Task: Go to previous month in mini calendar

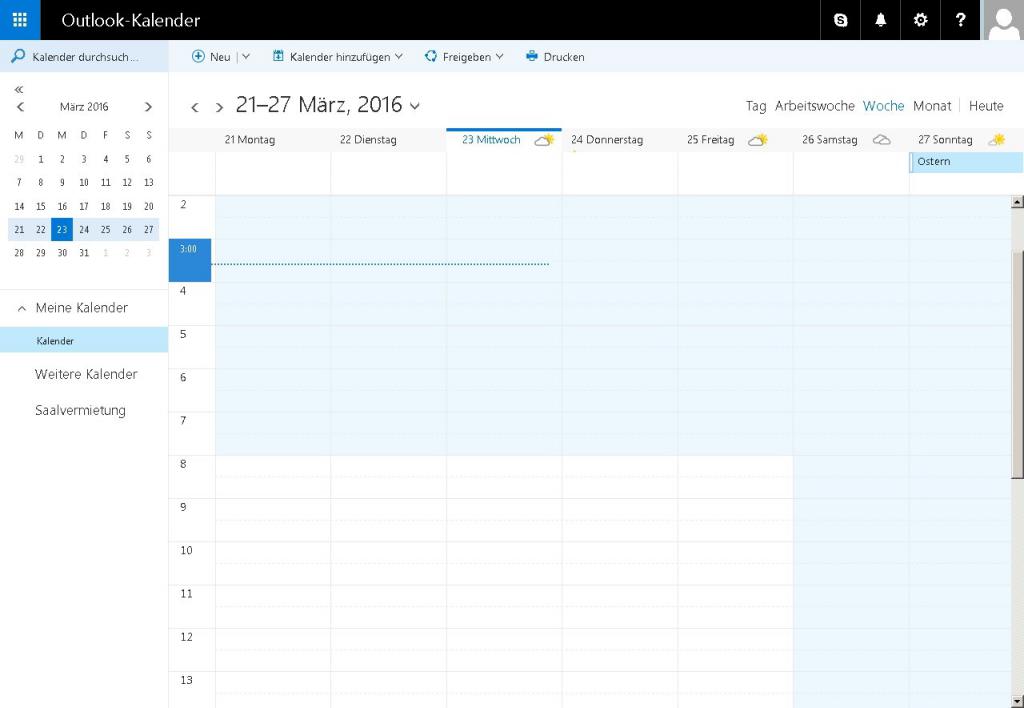Action: point(20,106)
